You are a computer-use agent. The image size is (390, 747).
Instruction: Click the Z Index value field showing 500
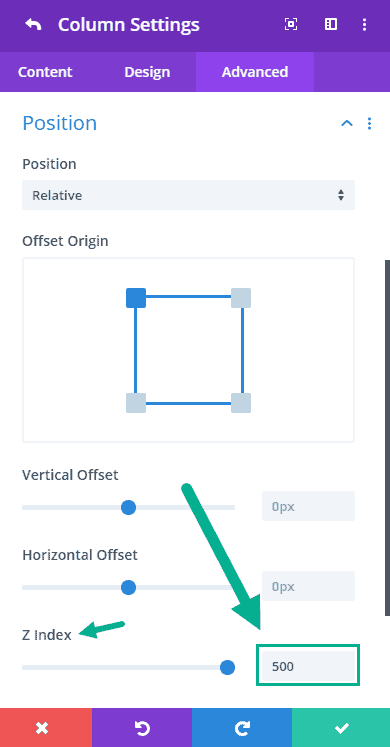point(308,666)
